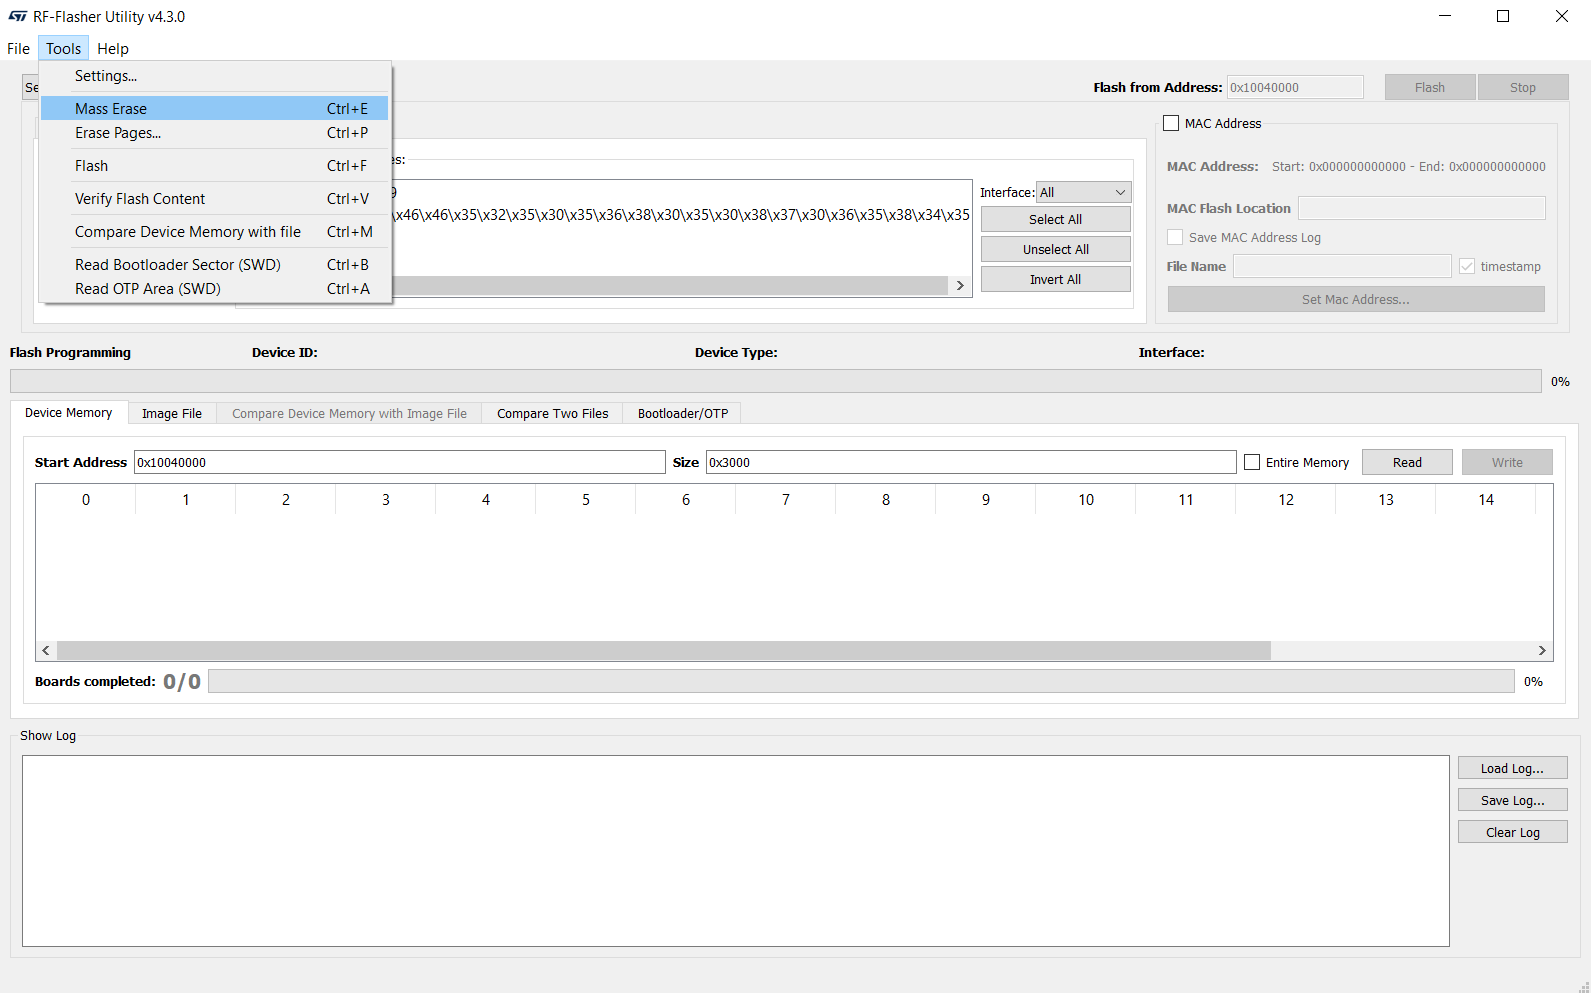Image resolution: width=1591 pixels, height=993 pixels.
Task: Click the Start Address input field
Action: click(399, 462)
